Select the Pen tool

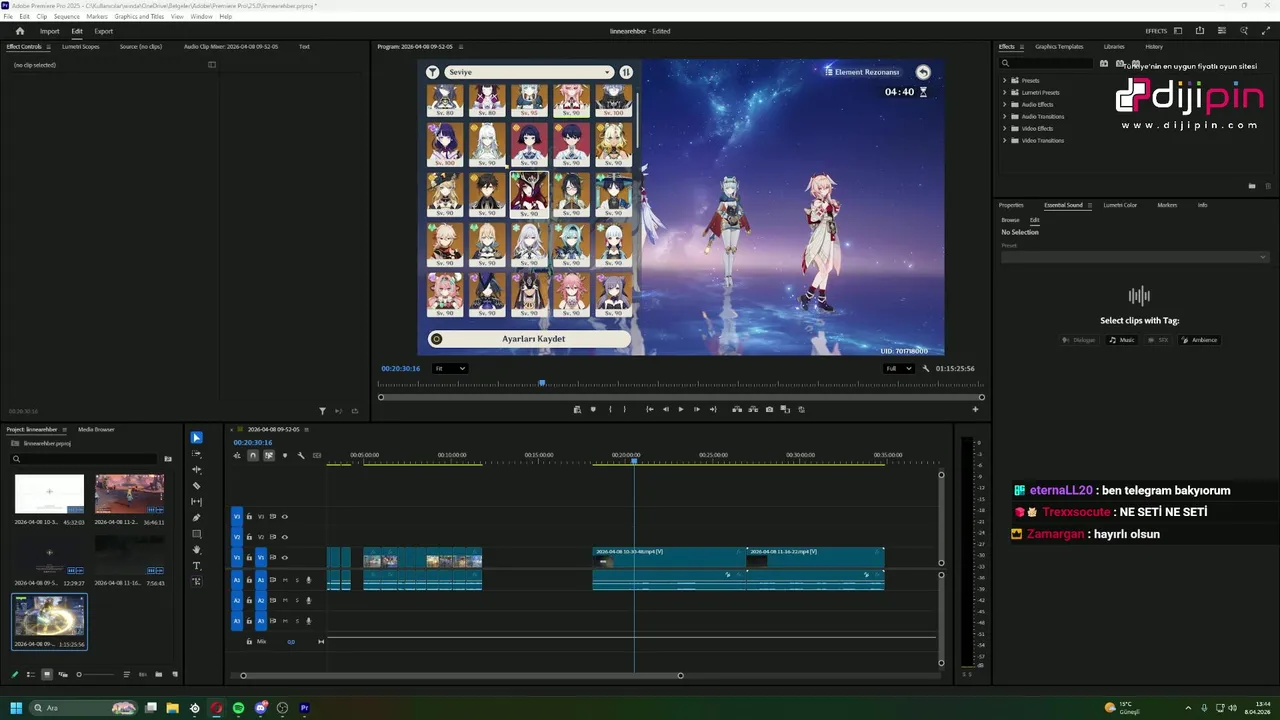pos(196,517)
